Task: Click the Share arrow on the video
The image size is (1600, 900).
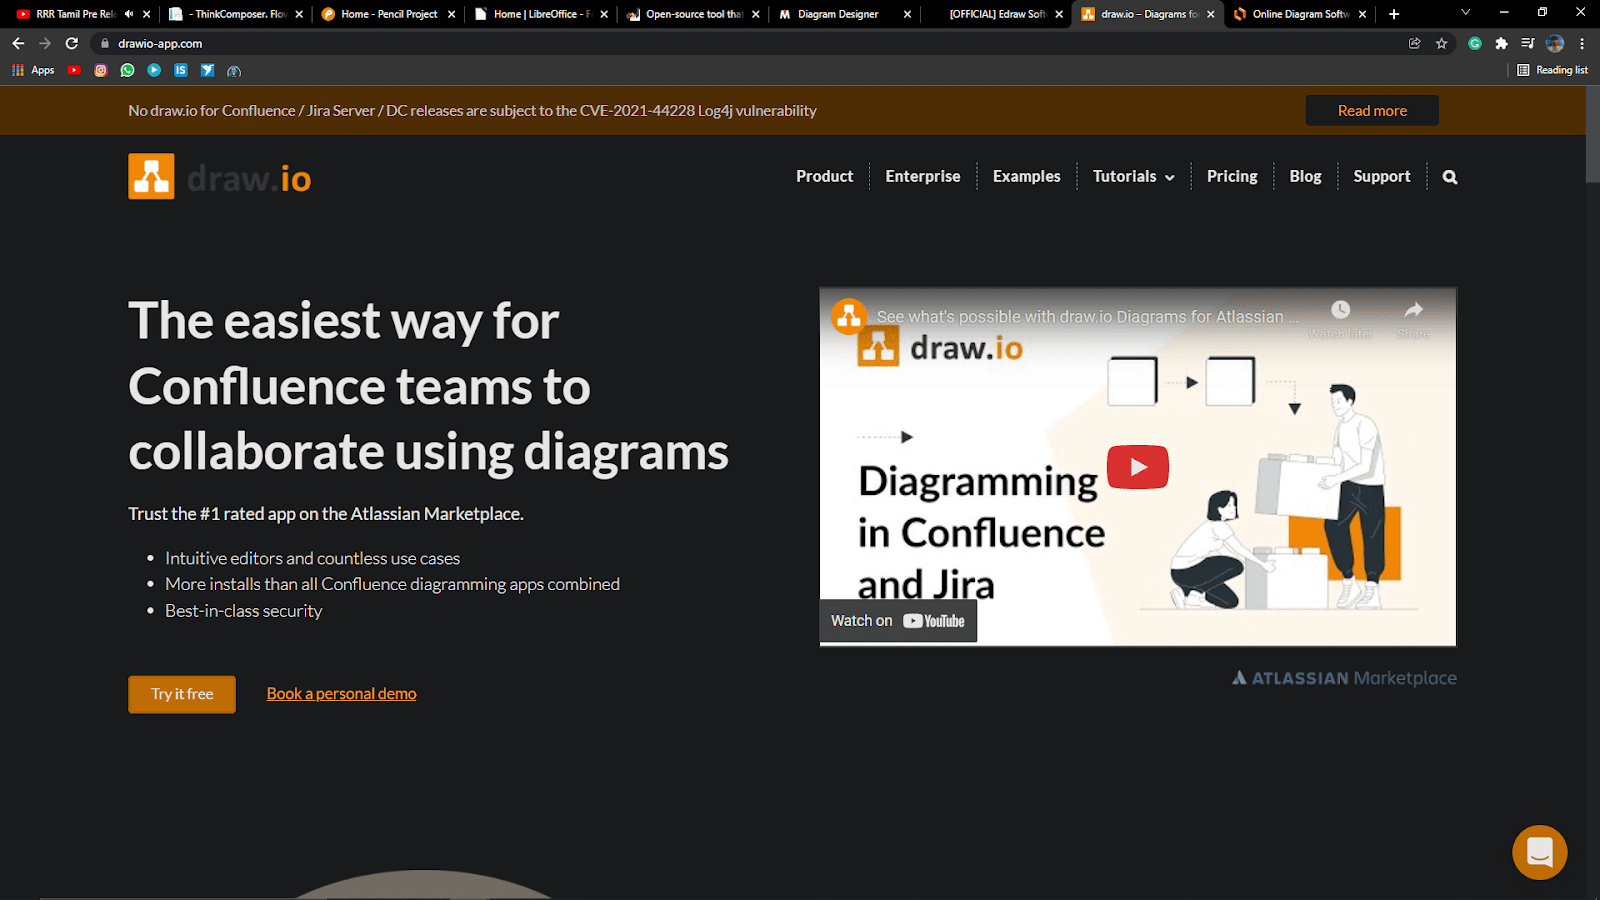Action: pyautogui.click(x=1414, y=319)
